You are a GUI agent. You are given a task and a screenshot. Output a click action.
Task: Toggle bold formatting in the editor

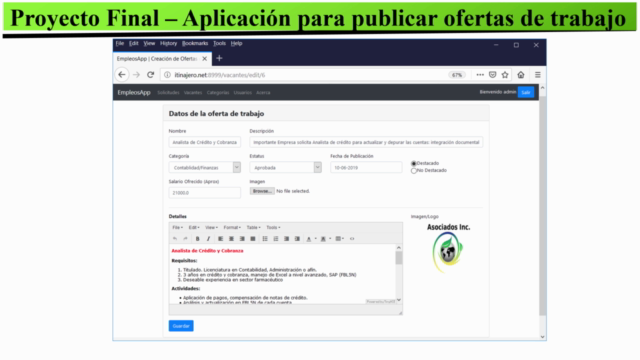click(198, 239)
